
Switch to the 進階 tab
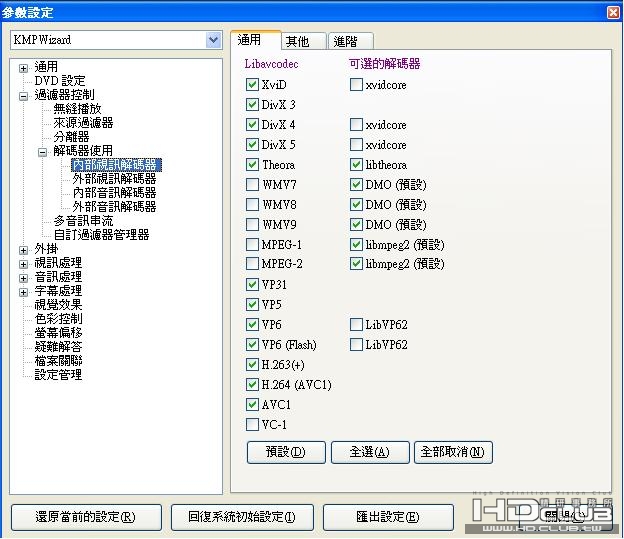(351, 41)
